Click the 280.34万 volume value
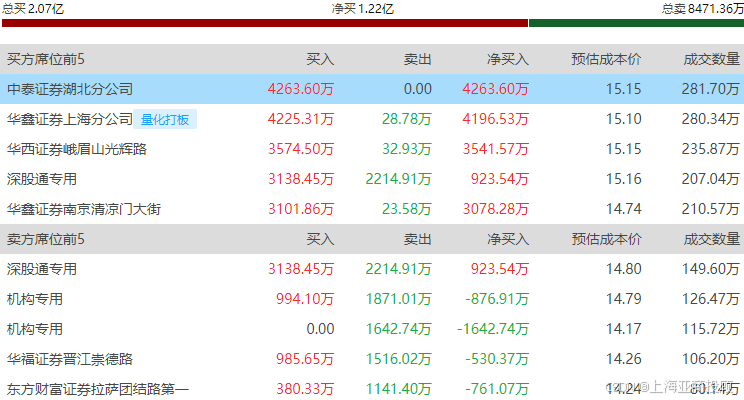Screen dimensions: 744x400 (x=711, y=119)
